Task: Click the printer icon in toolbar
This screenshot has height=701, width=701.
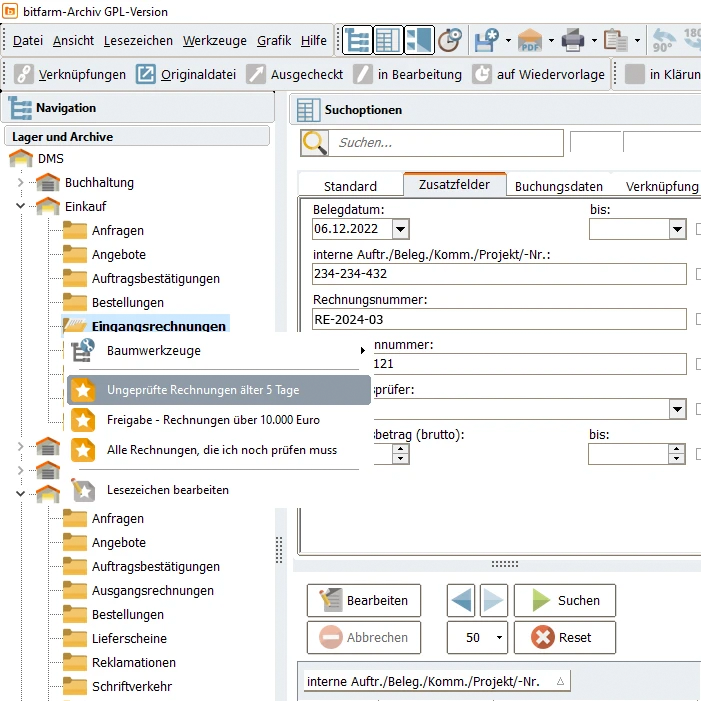Action: 573,40
